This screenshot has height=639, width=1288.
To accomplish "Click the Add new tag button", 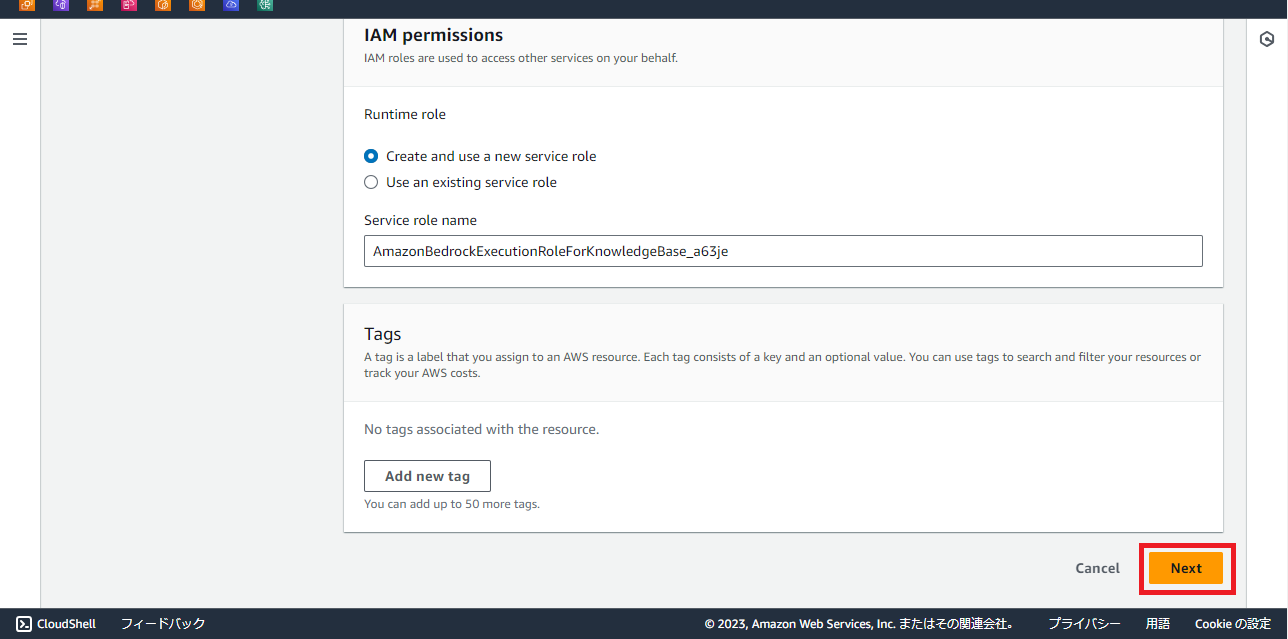I will point(427,476).
